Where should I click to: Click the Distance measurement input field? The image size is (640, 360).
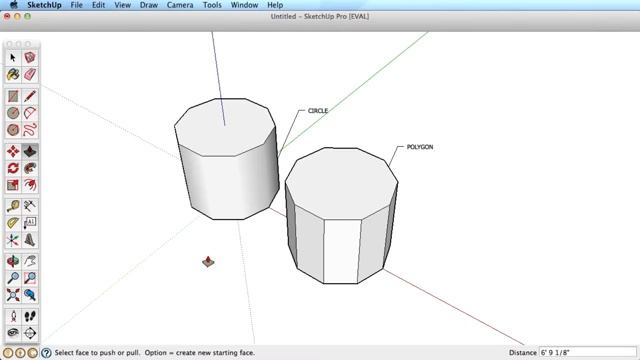tap(588, 353)
